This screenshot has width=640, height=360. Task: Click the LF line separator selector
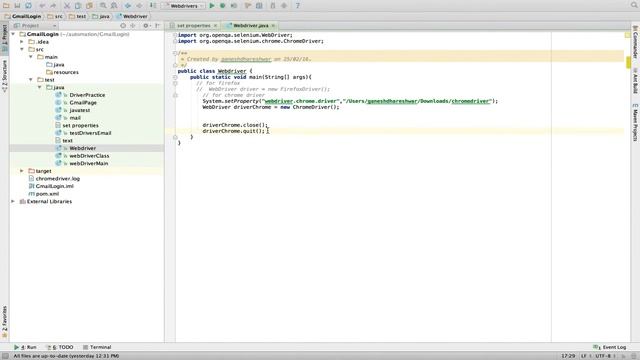coord(585,356)
